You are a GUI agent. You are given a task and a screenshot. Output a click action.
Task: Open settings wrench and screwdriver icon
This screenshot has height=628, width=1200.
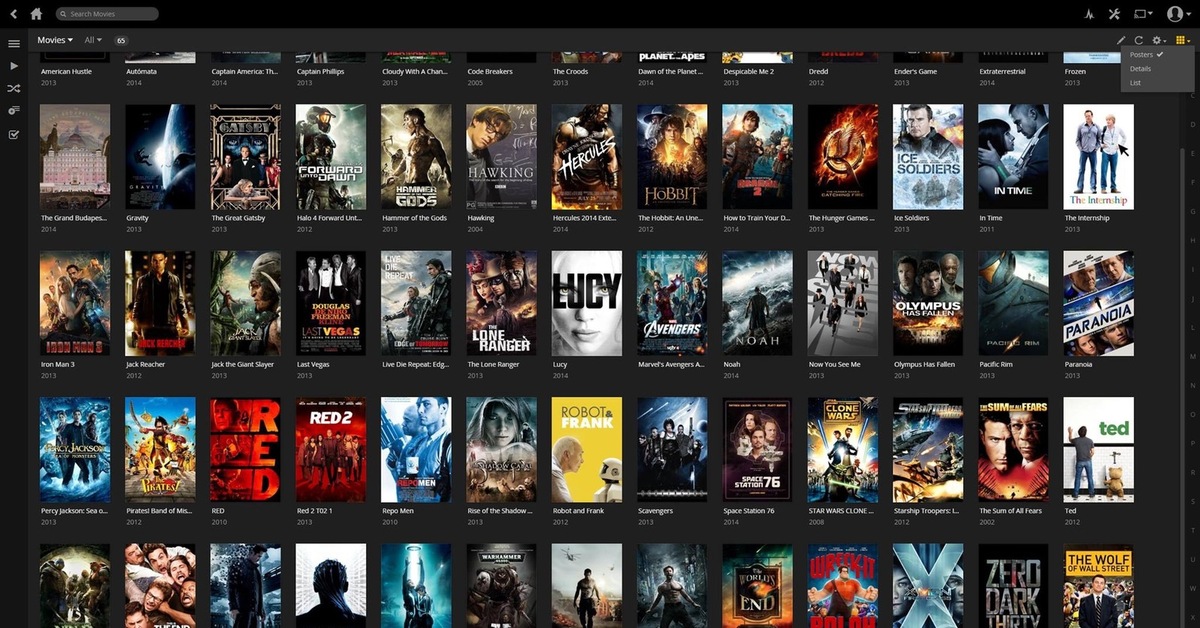click(x=1114, y=14)
